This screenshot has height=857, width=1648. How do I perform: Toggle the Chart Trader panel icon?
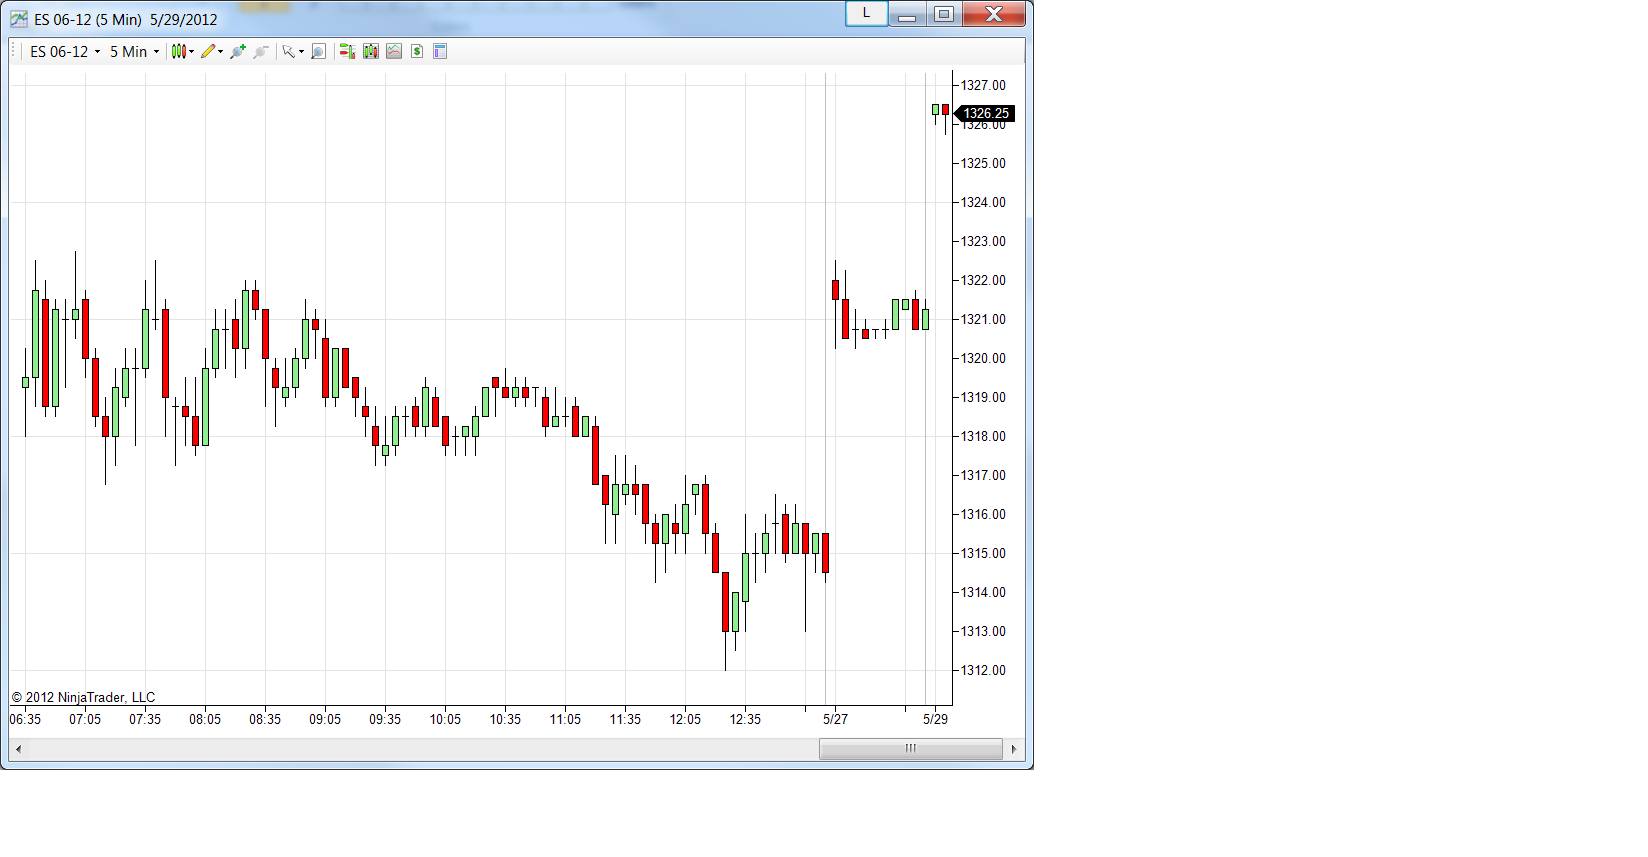click(347, 52)
